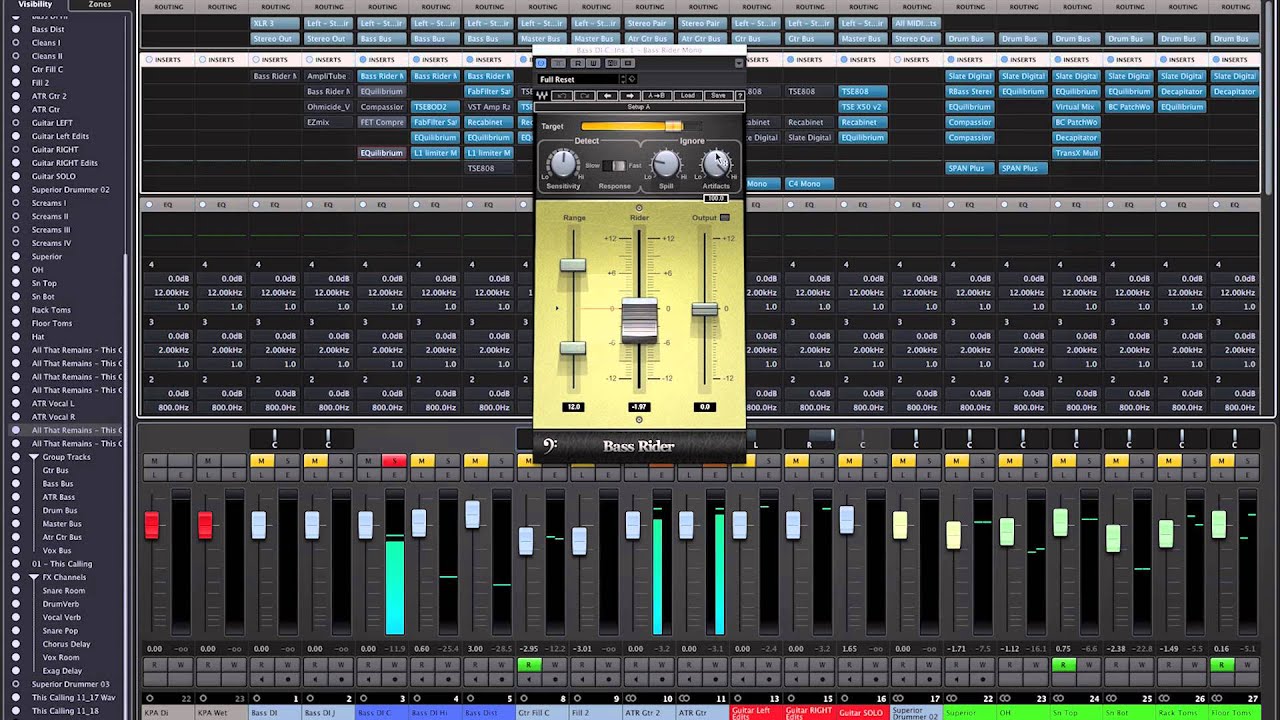Image resolution: width=1280 pixels, height=720 pixels.
Task: Click the preset up/down arrows beside Full Reset
Action: click(x=623, y=79)
